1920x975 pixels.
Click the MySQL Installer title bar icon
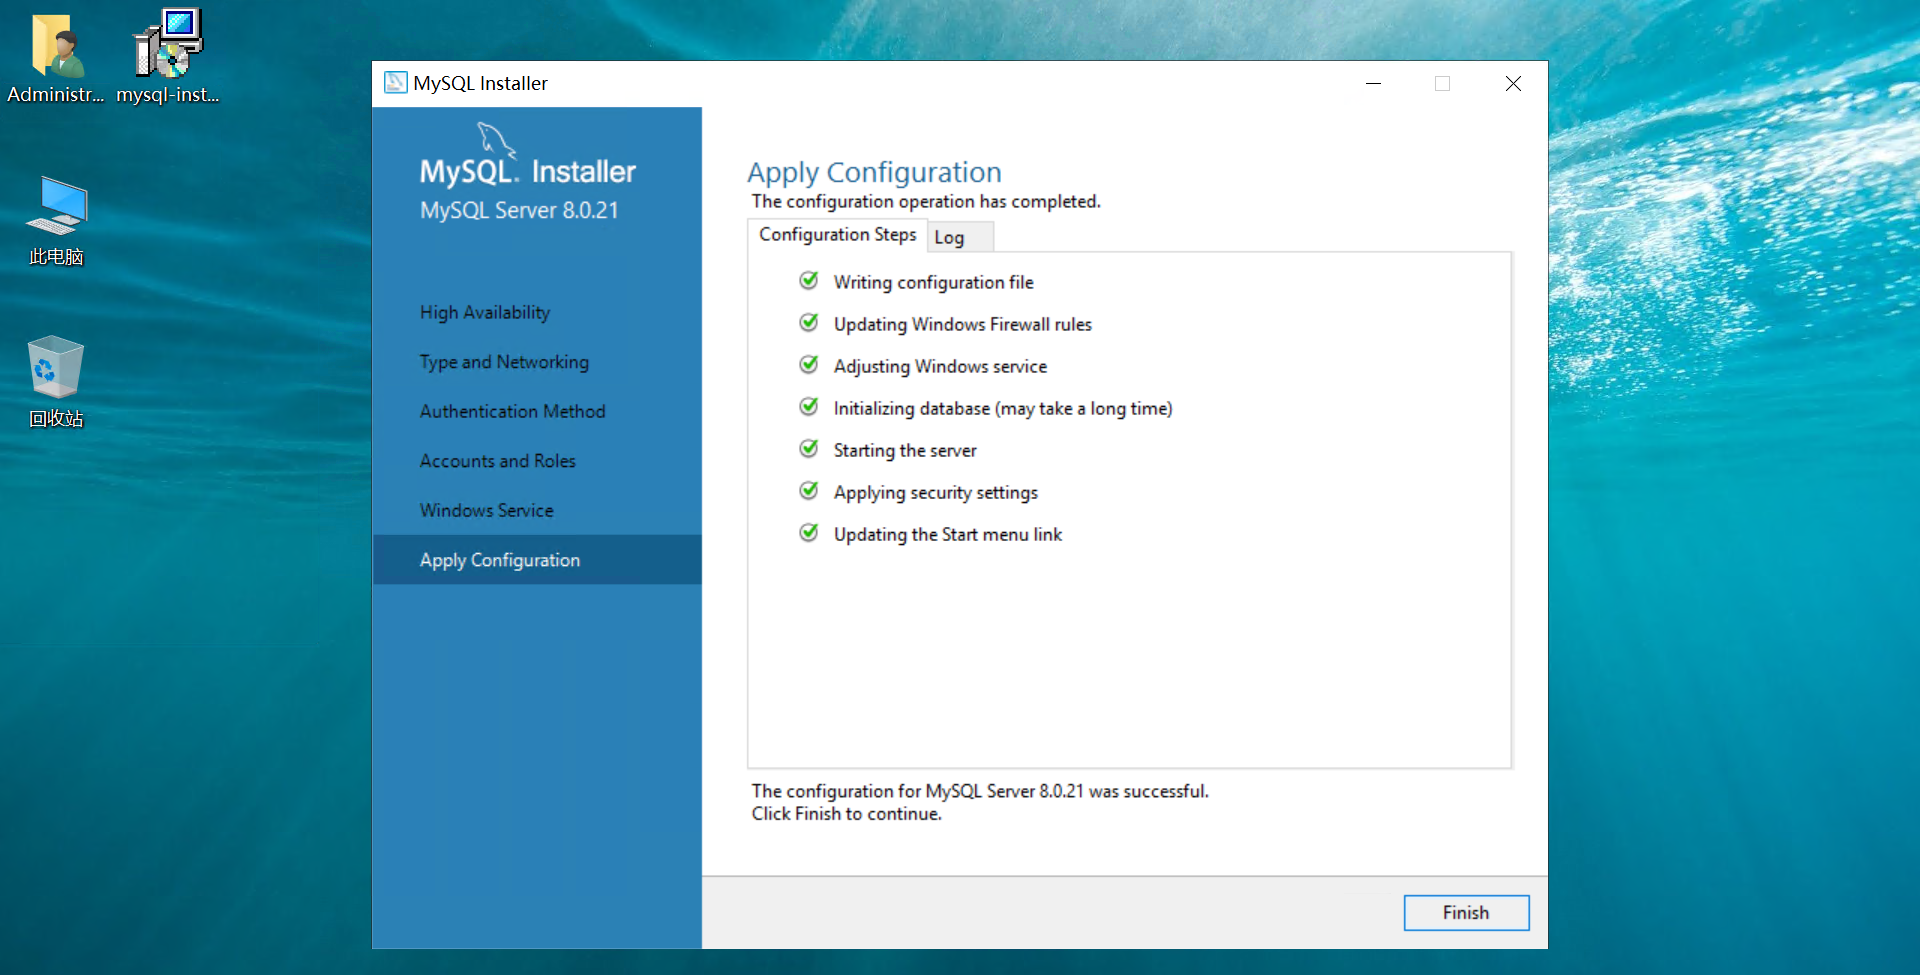[x=396, y=83]
